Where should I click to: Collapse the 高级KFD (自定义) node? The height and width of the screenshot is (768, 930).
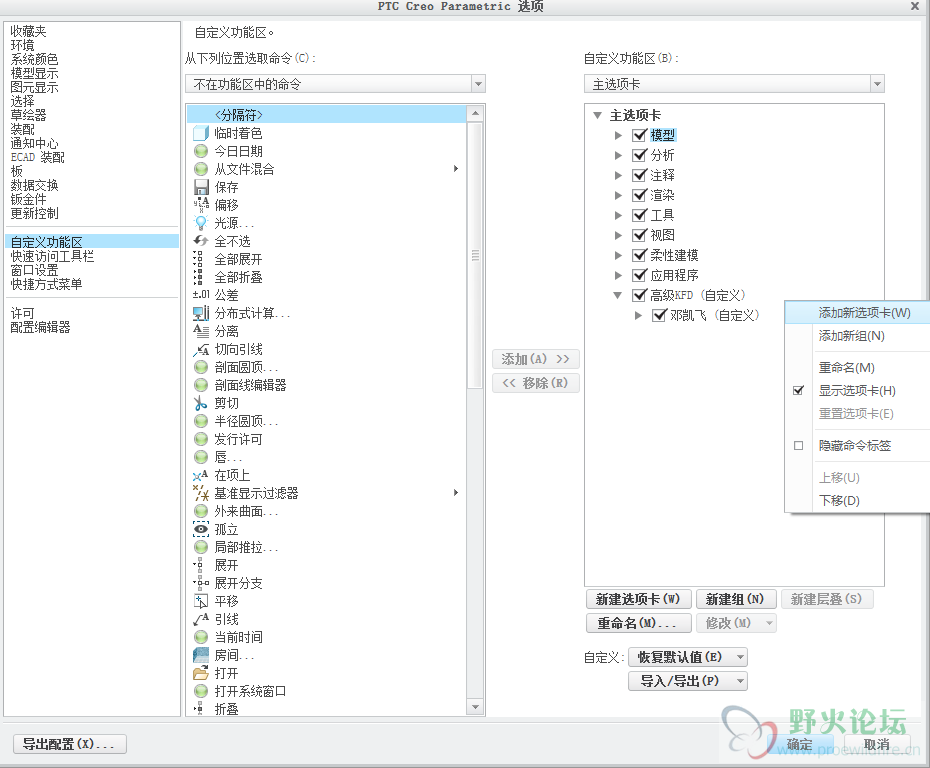[x=618, y=295]
